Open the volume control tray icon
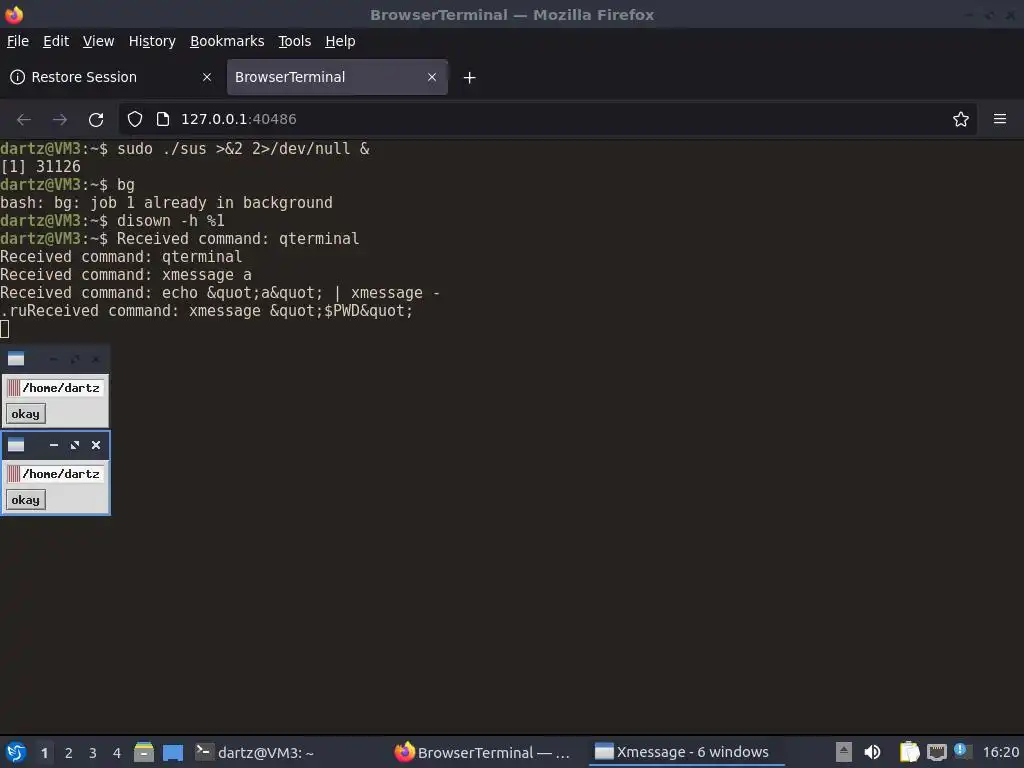Image resolution: width=1024 pixels, height=768 pixels. [872, 752]
